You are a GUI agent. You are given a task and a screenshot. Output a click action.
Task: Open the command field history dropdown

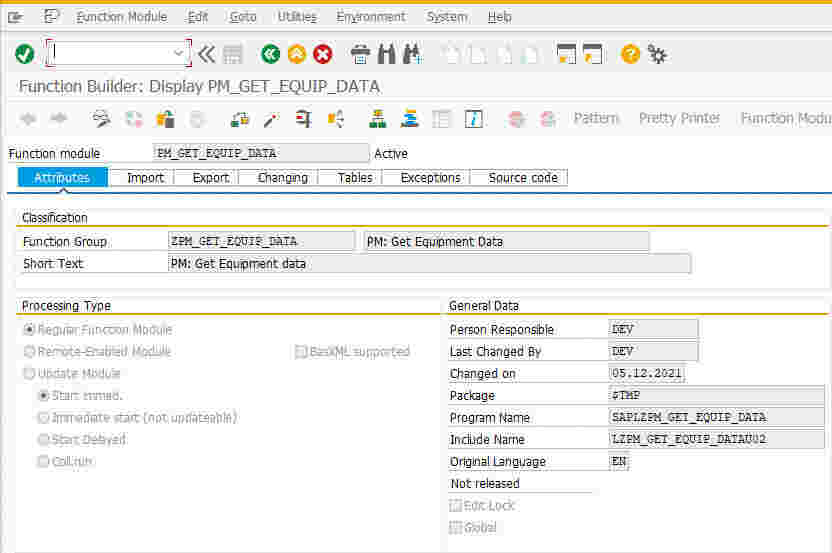[178, 53]
